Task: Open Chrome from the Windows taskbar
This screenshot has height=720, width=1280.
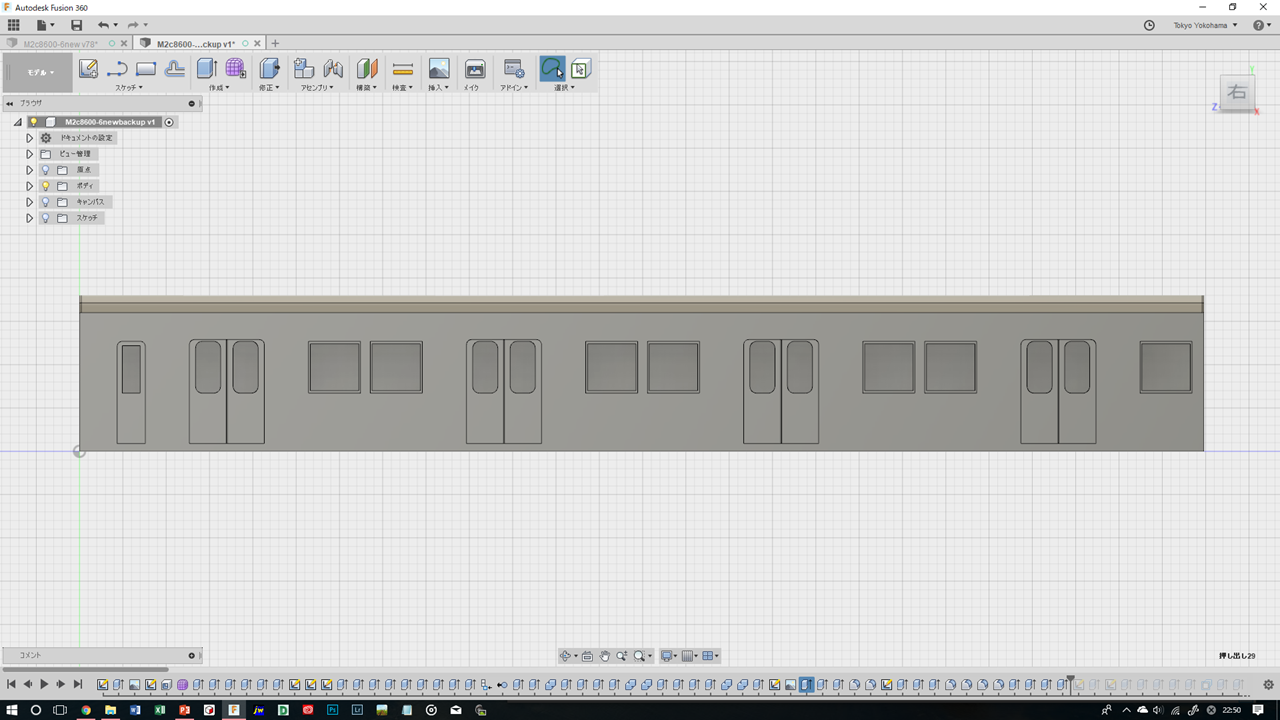Action: coord(86,710)
